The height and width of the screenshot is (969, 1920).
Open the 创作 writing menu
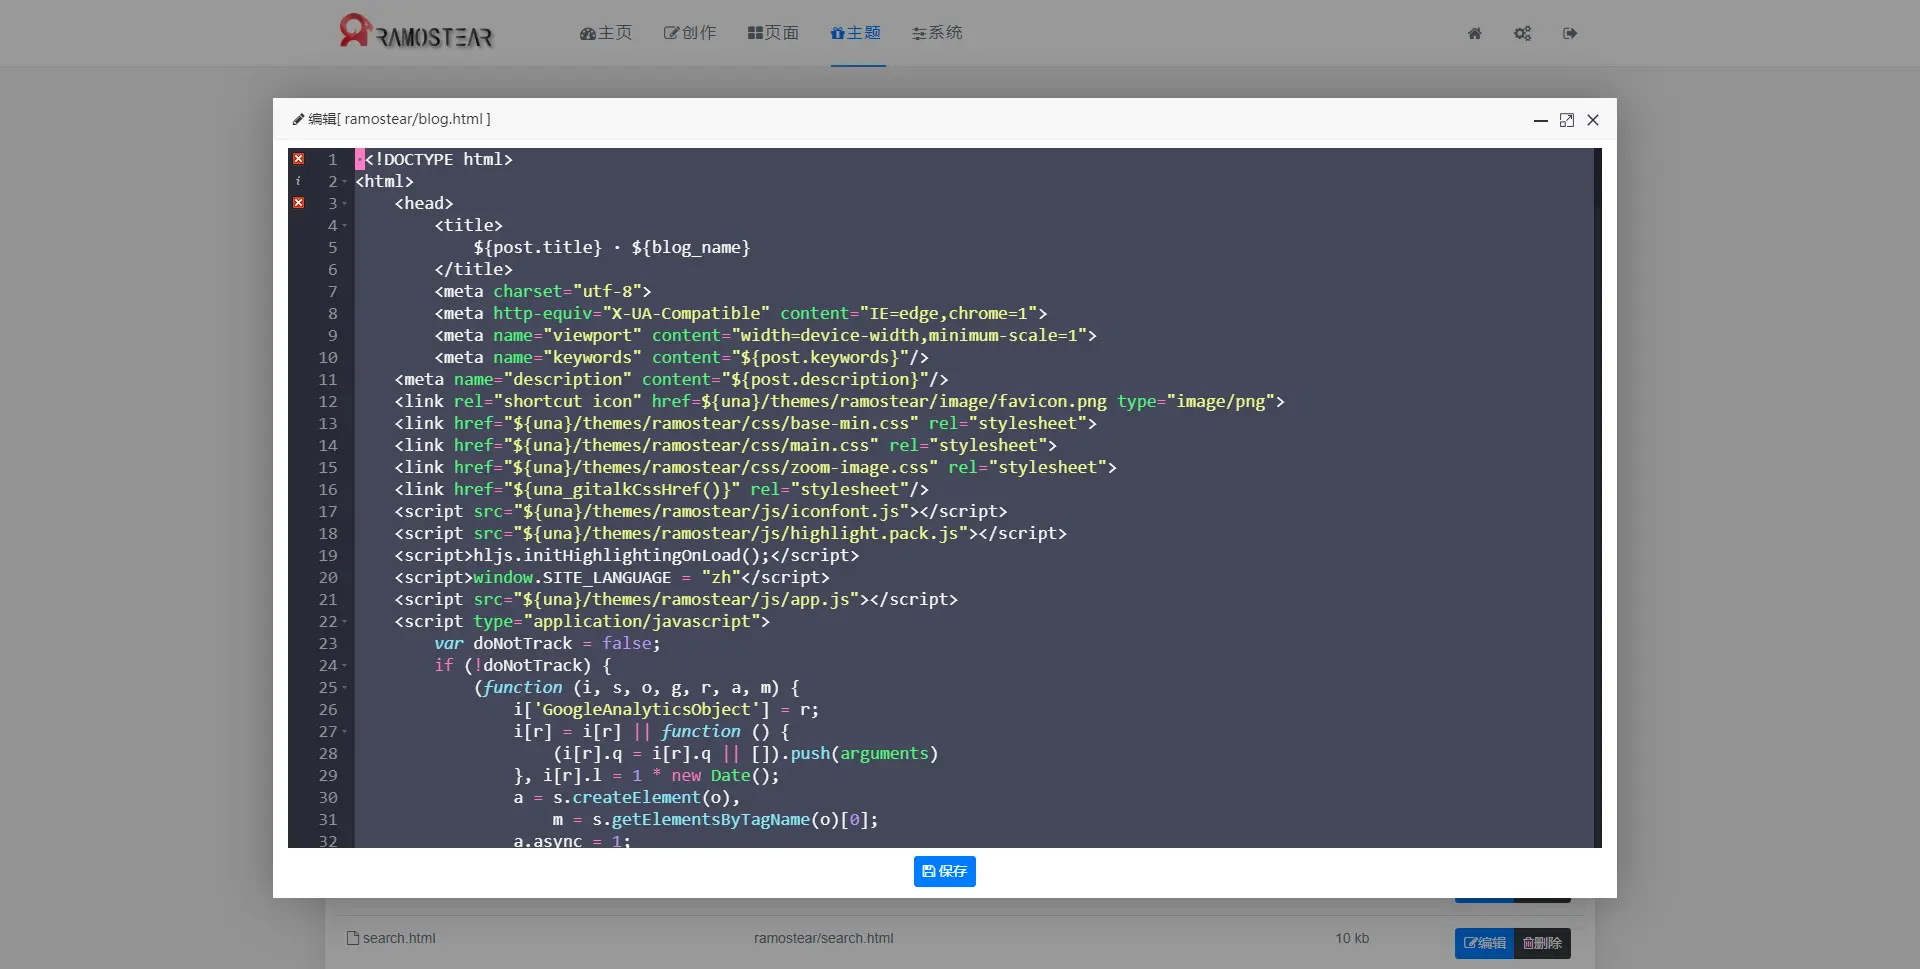tap(690, 33)
